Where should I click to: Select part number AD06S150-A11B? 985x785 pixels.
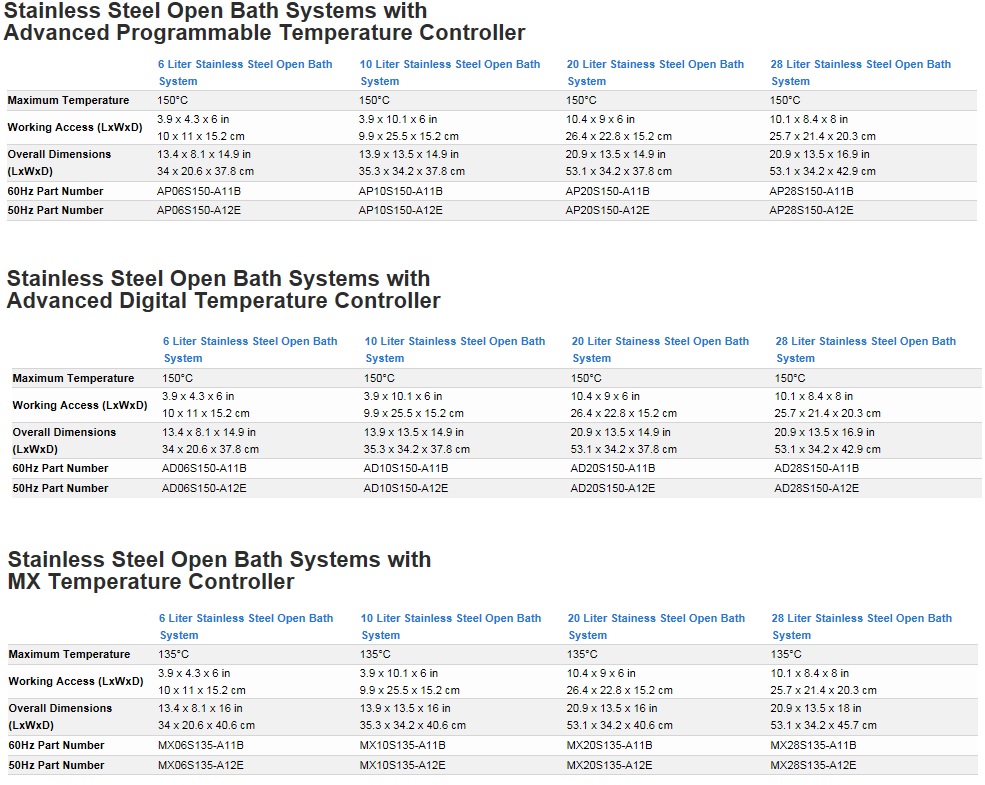pyautogui.click(x=204, y=468)
